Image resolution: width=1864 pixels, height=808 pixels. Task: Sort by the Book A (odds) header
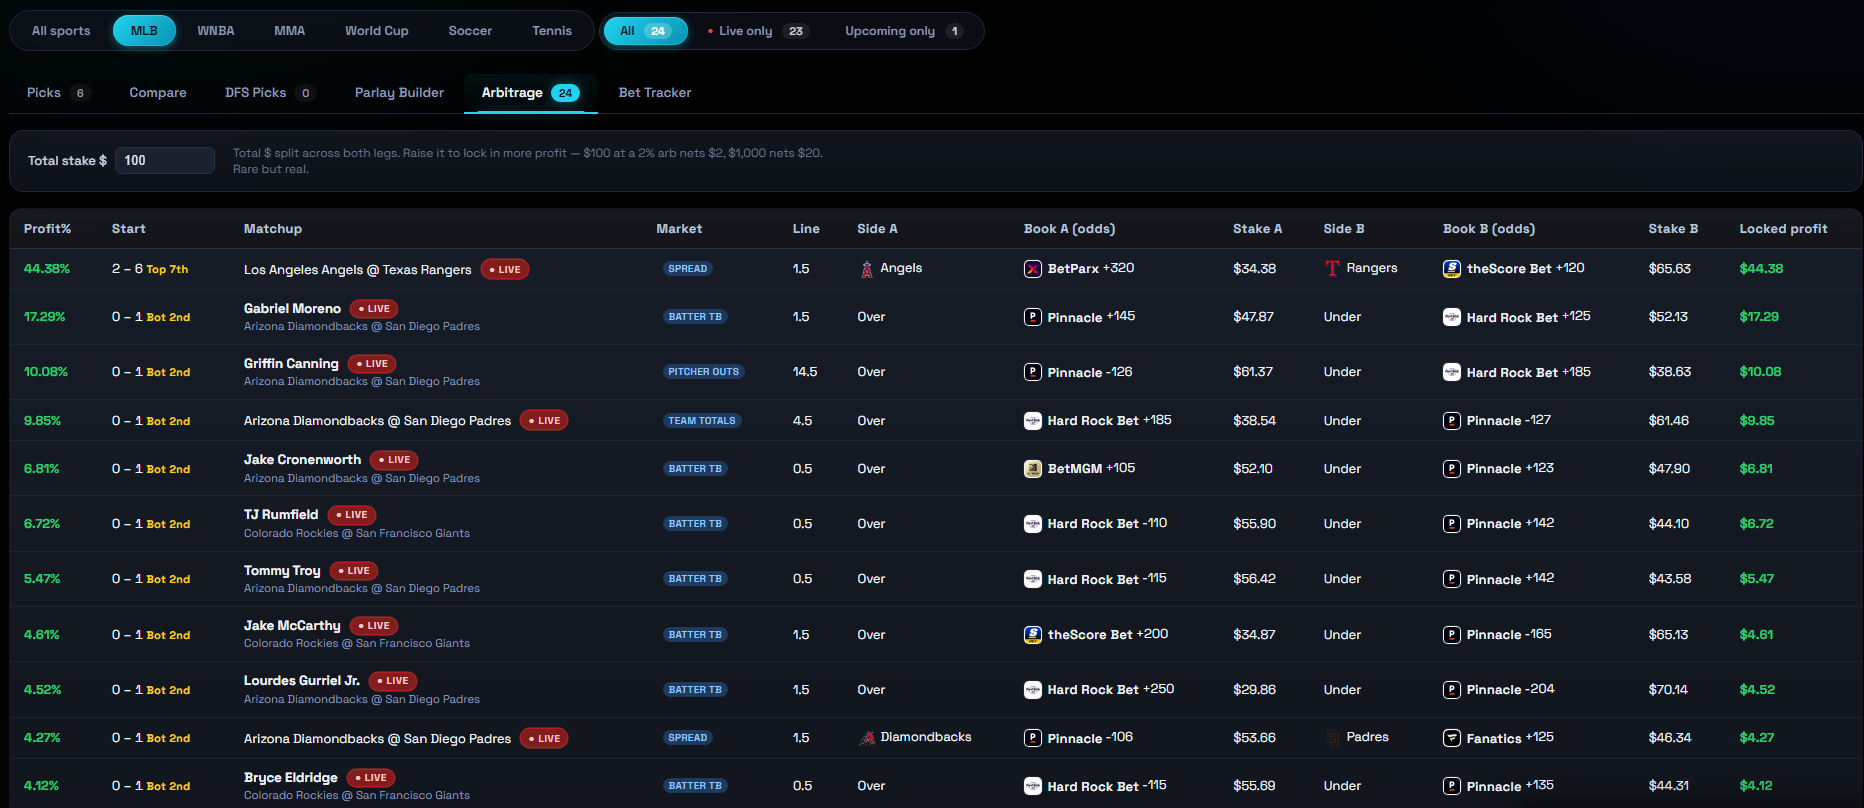1069,229
